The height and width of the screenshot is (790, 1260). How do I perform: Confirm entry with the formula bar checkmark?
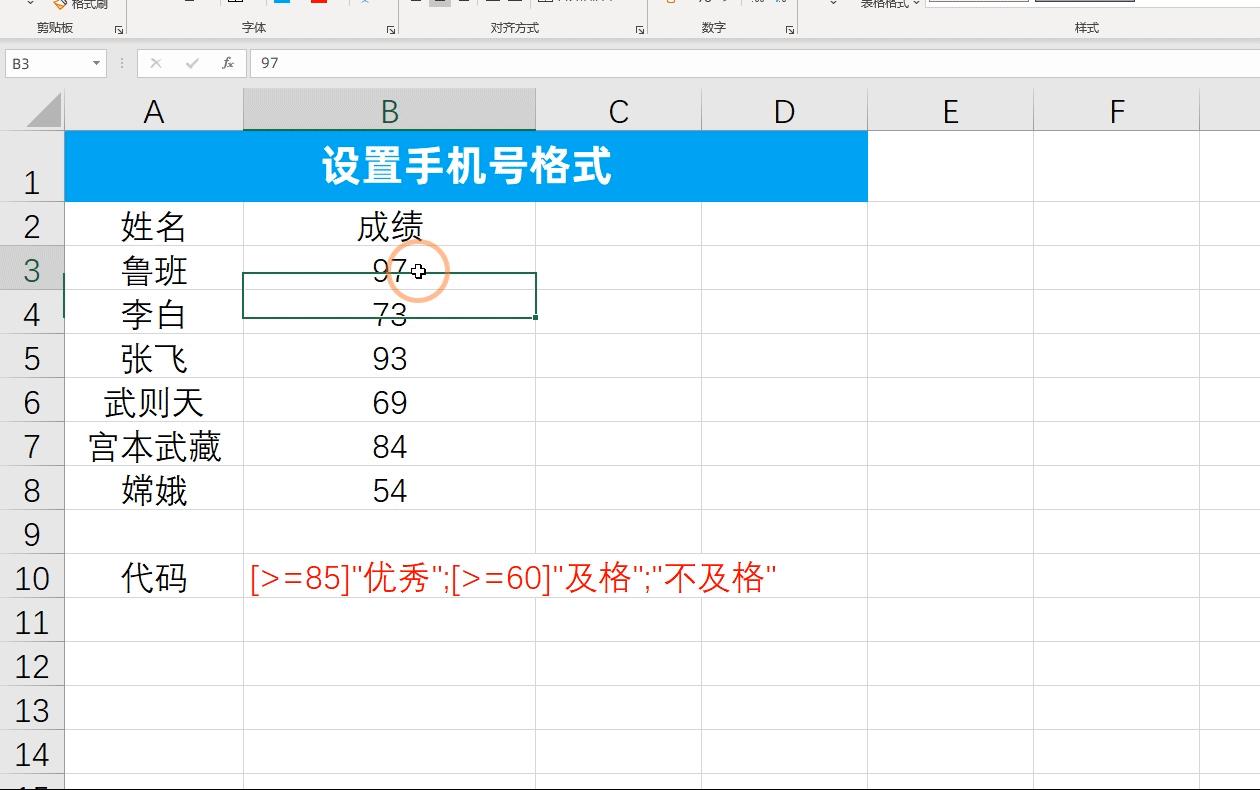point(190,63)
